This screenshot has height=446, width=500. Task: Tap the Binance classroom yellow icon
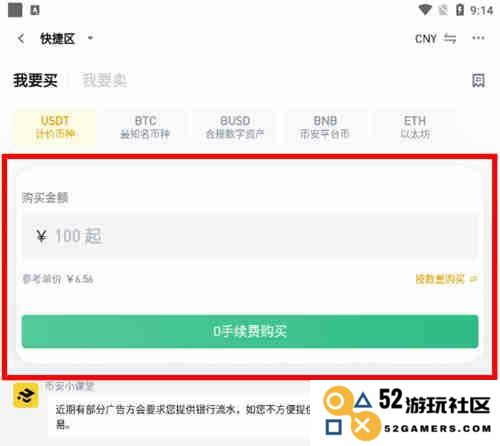pos(26,396)
